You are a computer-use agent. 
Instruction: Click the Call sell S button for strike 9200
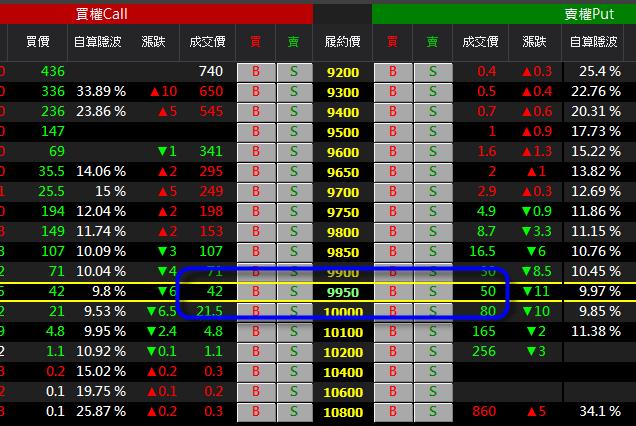(294, 72)
